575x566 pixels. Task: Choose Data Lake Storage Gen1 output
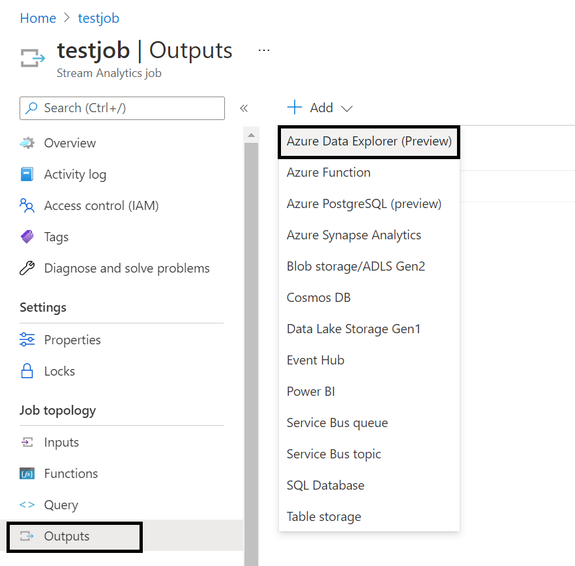click(369, 329)
